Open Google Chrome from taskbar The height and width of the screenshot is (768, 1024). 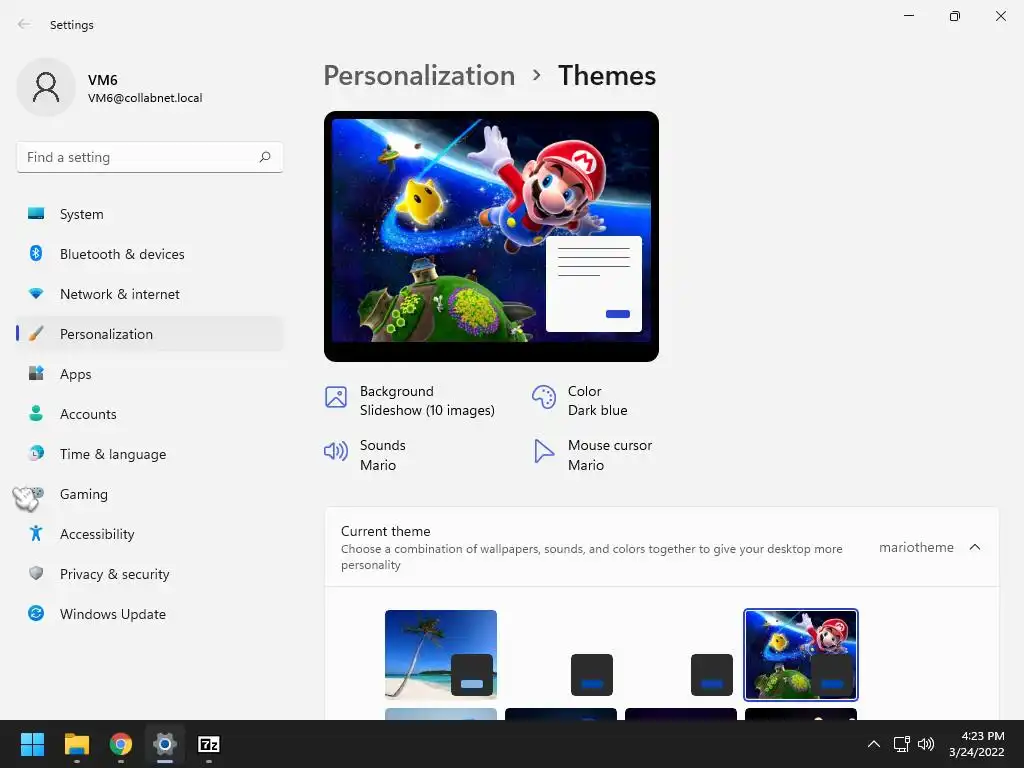121,744
